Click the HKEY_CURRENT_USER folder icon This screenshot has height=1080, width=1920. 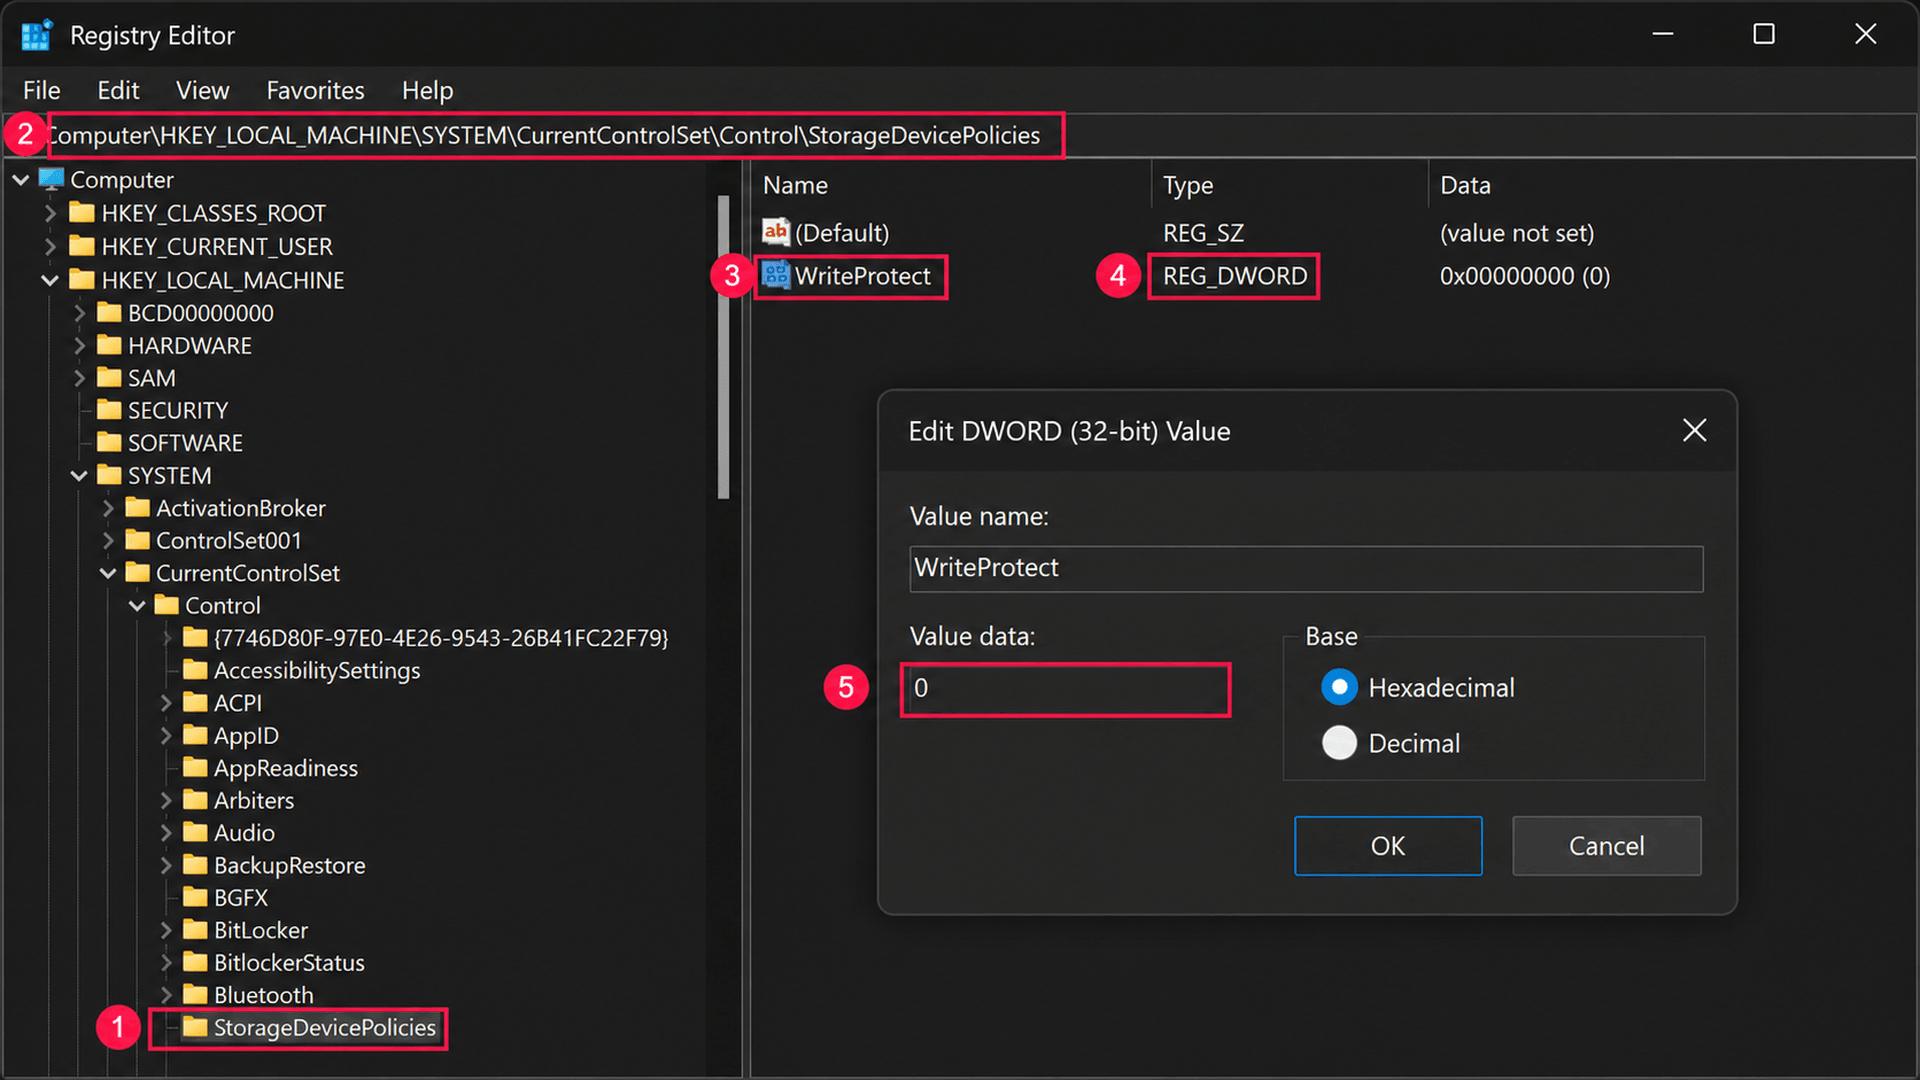[82, 246]
